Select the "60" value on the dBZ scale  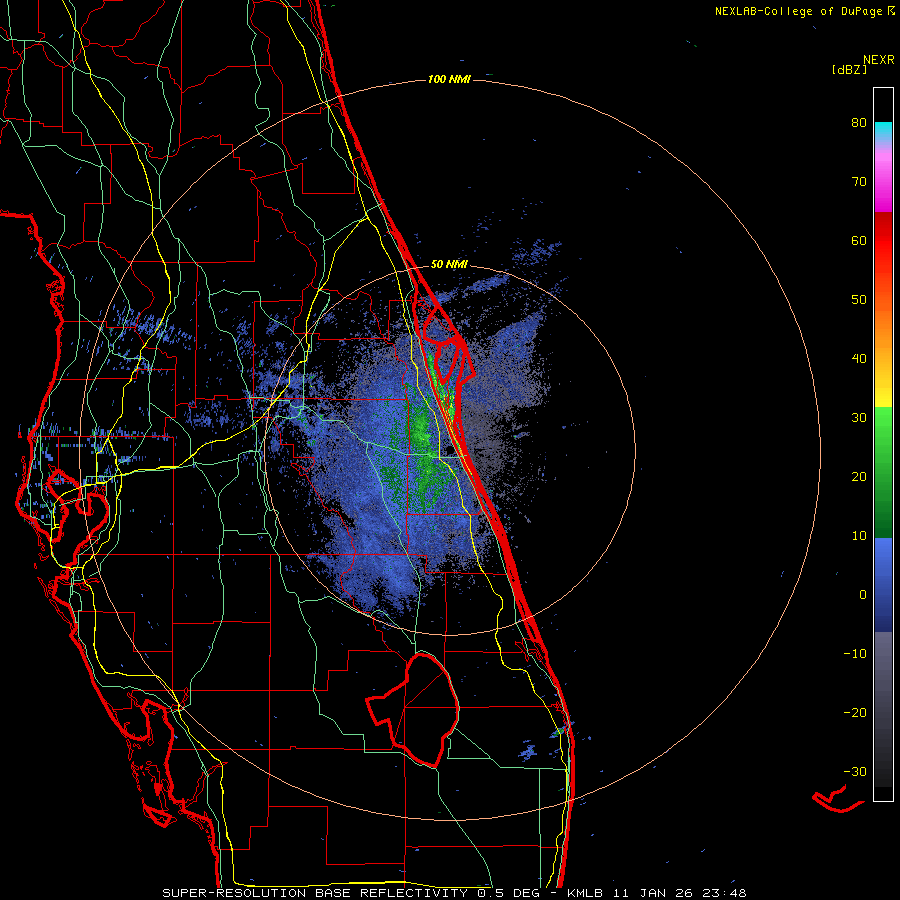[x=859, y=240]
